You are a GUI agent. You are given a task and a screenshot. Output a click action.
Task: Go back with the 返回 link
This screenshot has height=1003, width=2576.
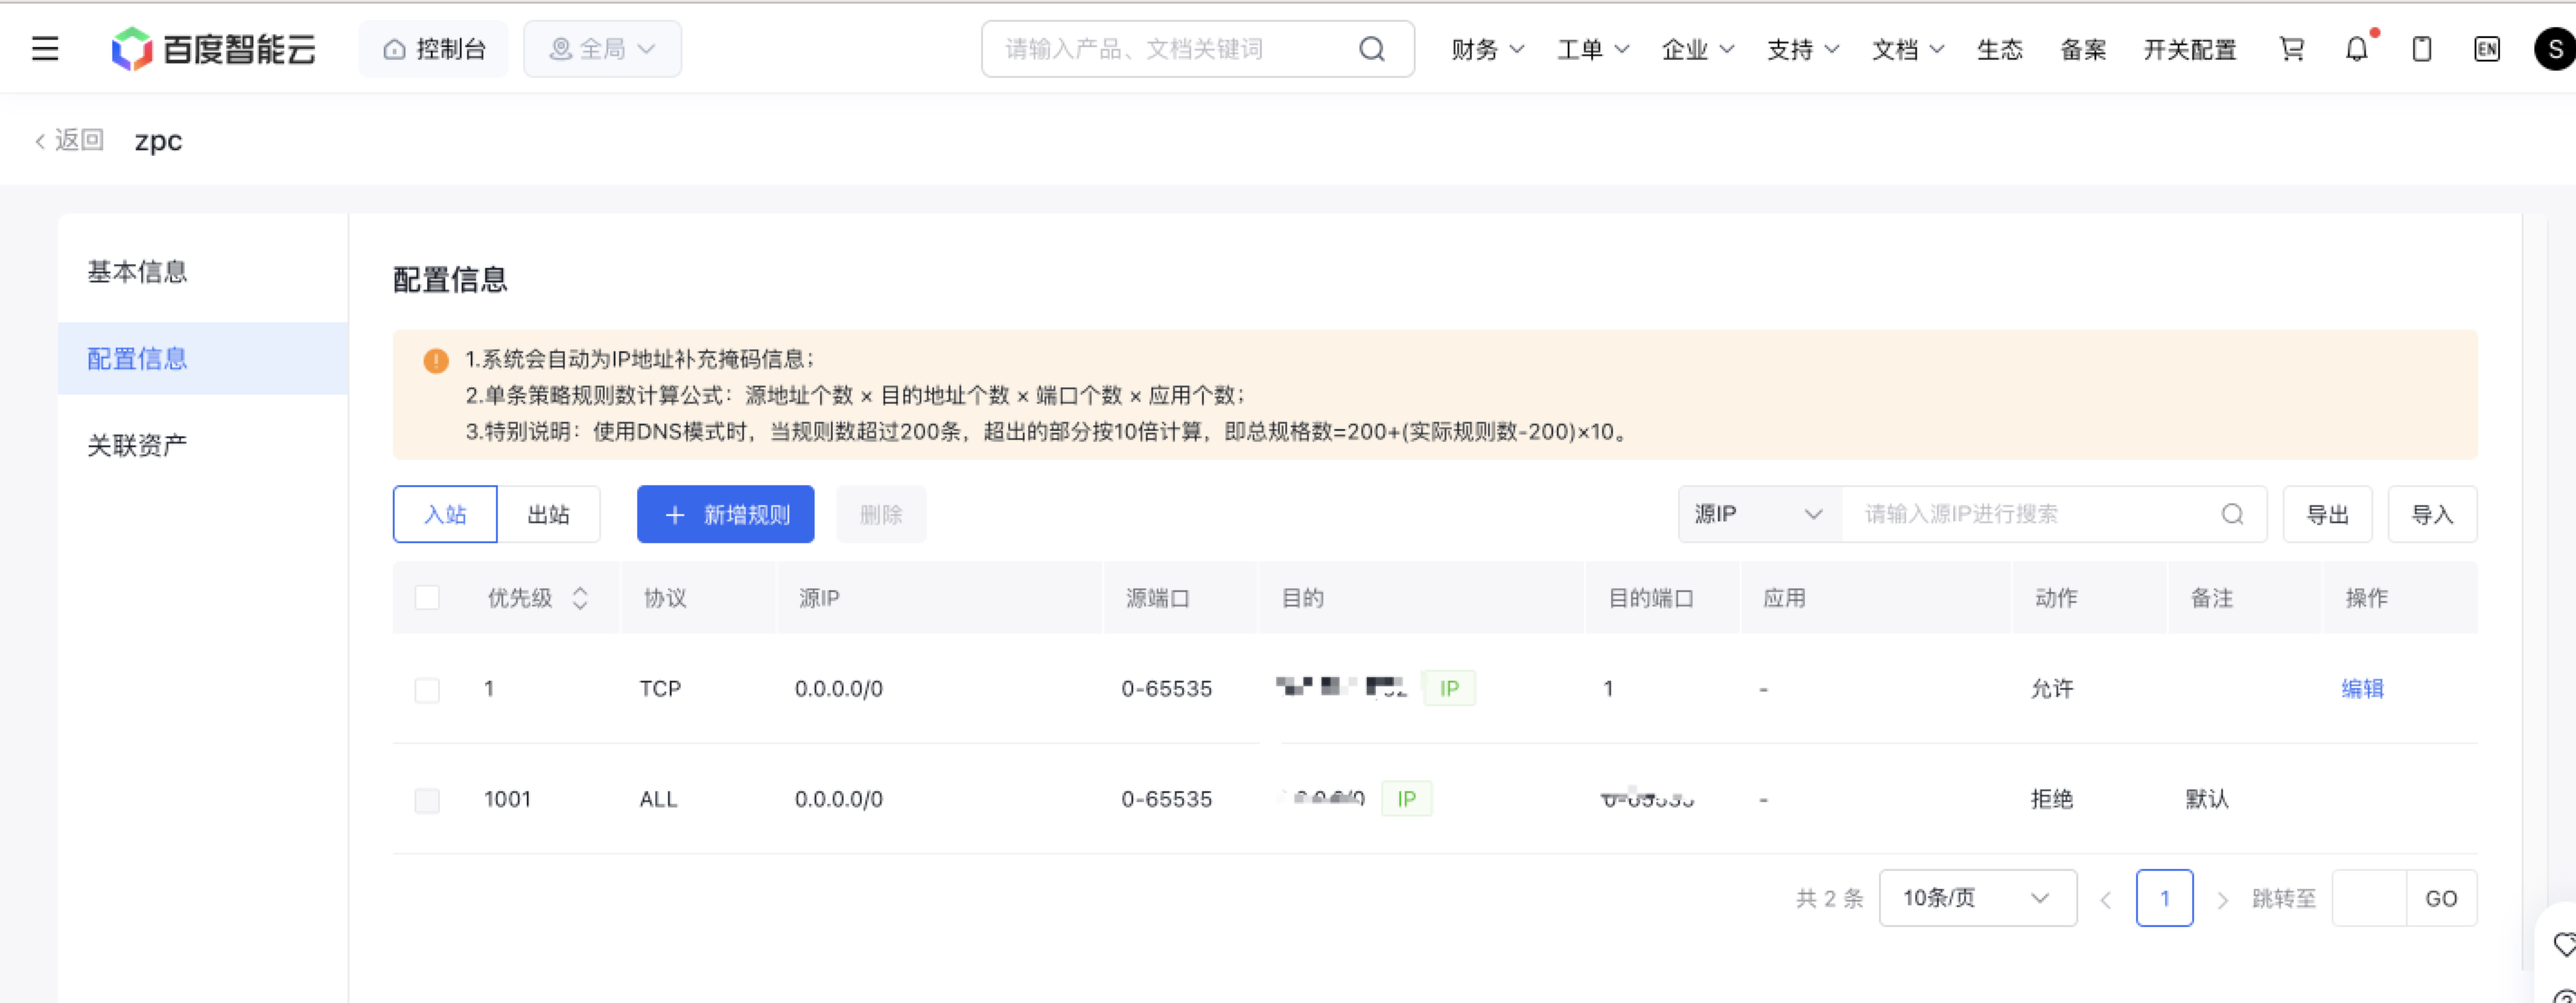[x=69, y=140]
